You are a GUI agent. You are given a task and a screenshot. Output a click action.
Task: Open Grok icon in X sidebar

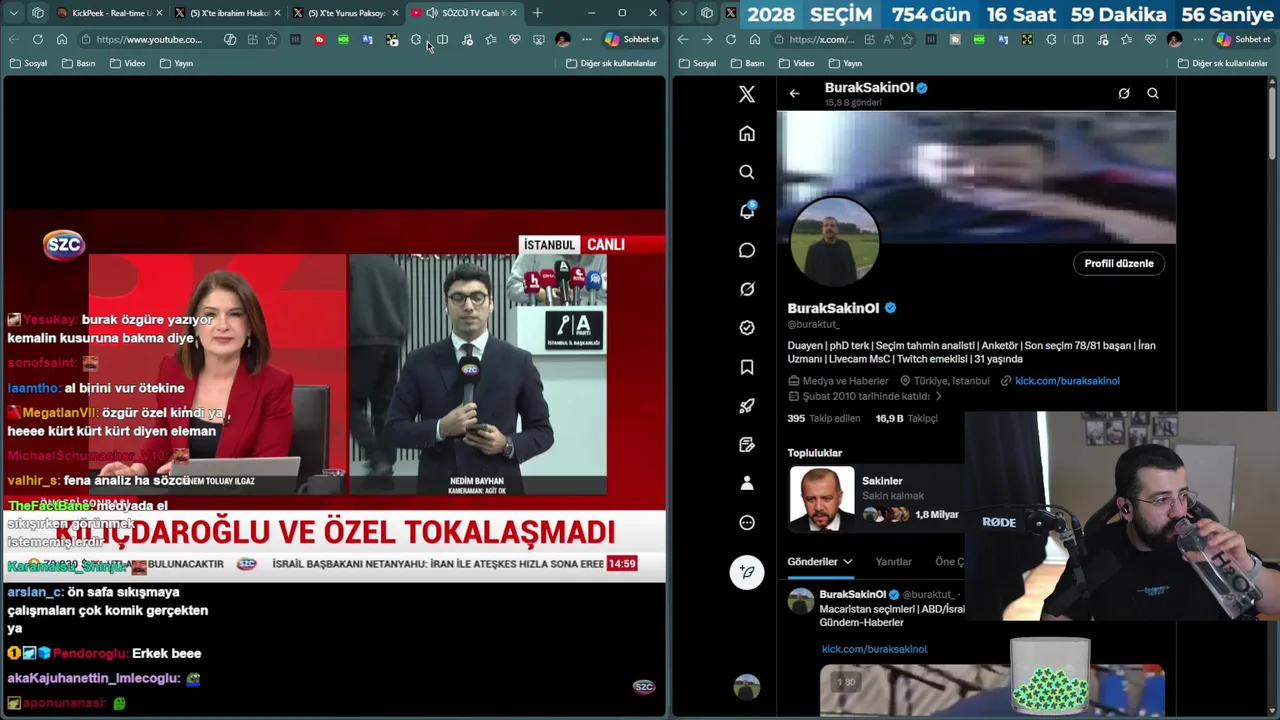[x=746, y=289]
